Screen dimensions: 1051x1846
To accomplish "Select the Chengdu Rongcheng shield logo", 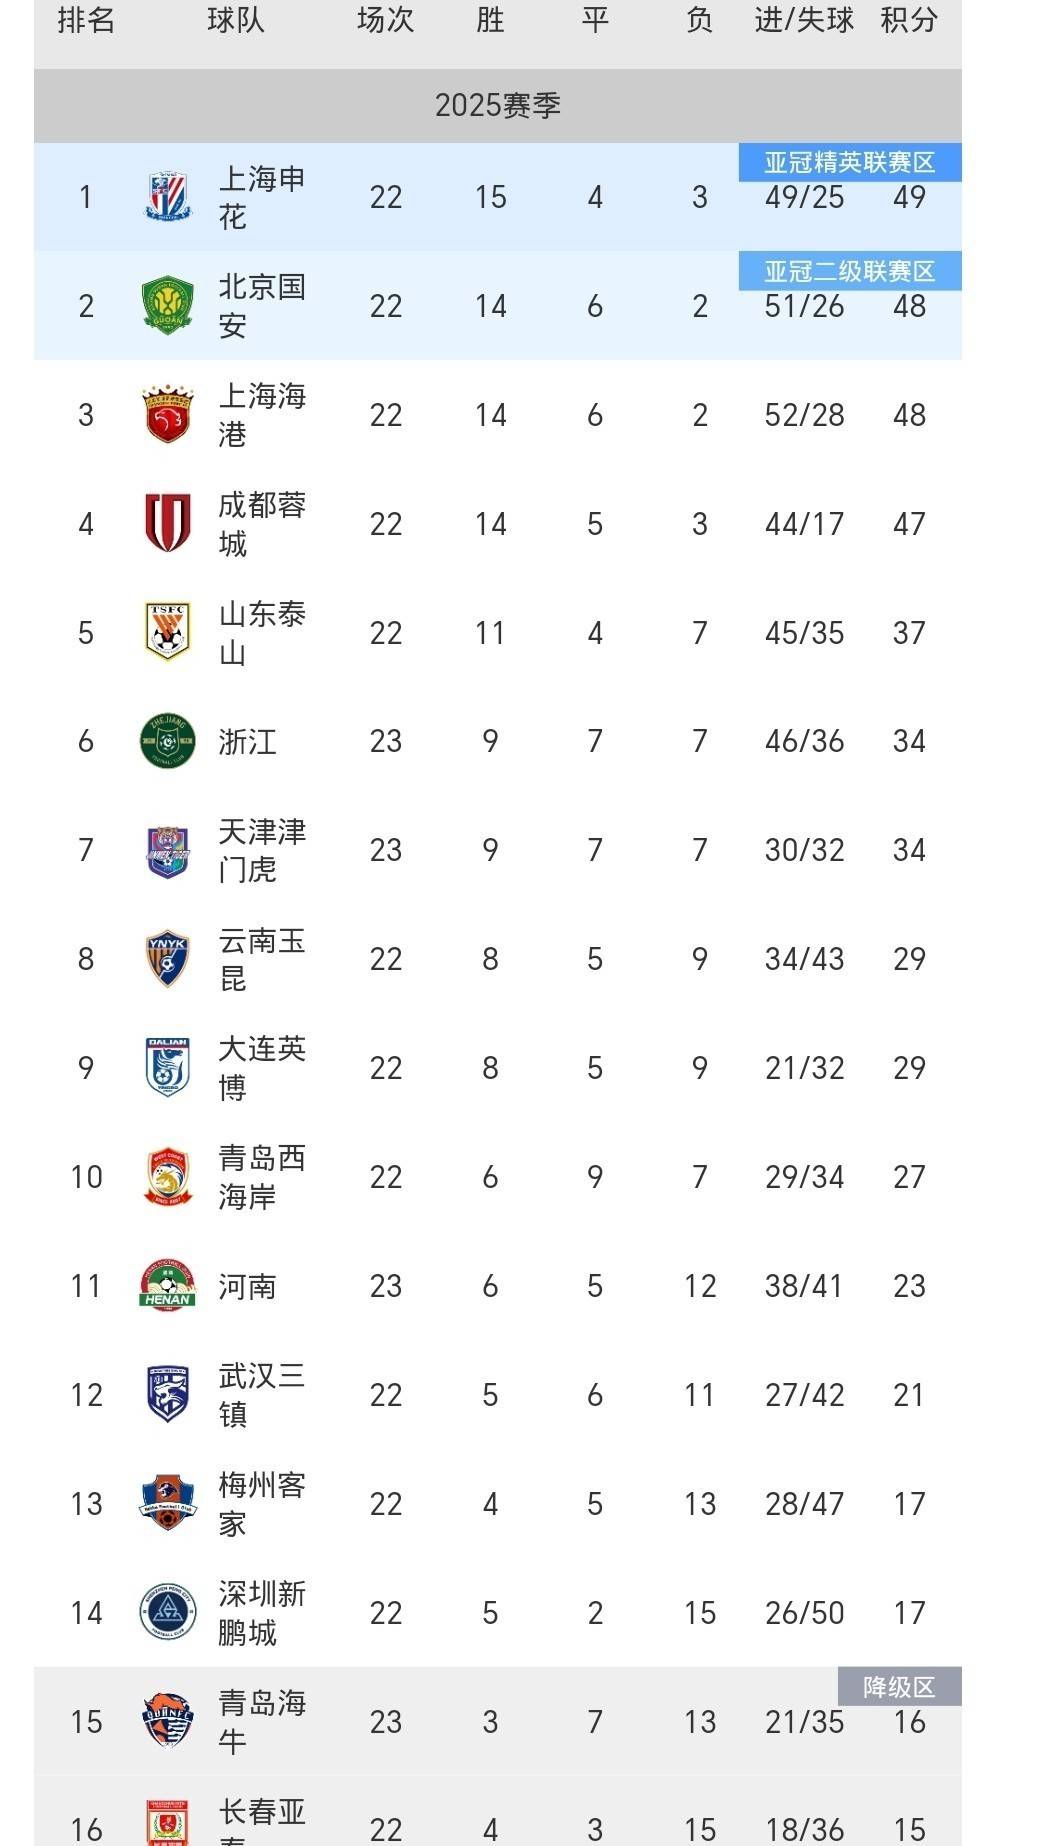I will pos(167,524).
